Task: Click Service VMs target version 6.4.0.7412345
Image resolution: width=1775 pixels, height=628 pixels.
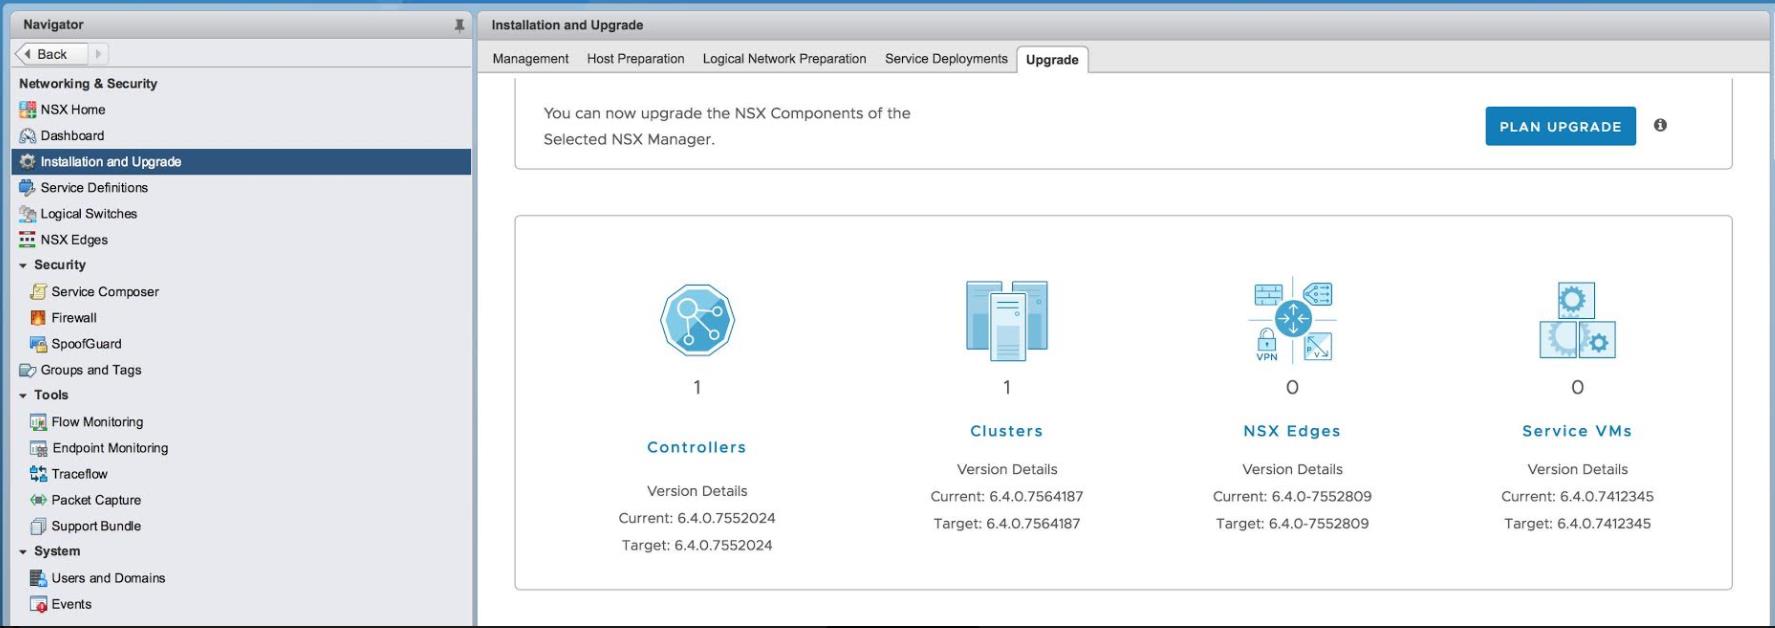Action: pyautogui.click(x=1577, y=523)
